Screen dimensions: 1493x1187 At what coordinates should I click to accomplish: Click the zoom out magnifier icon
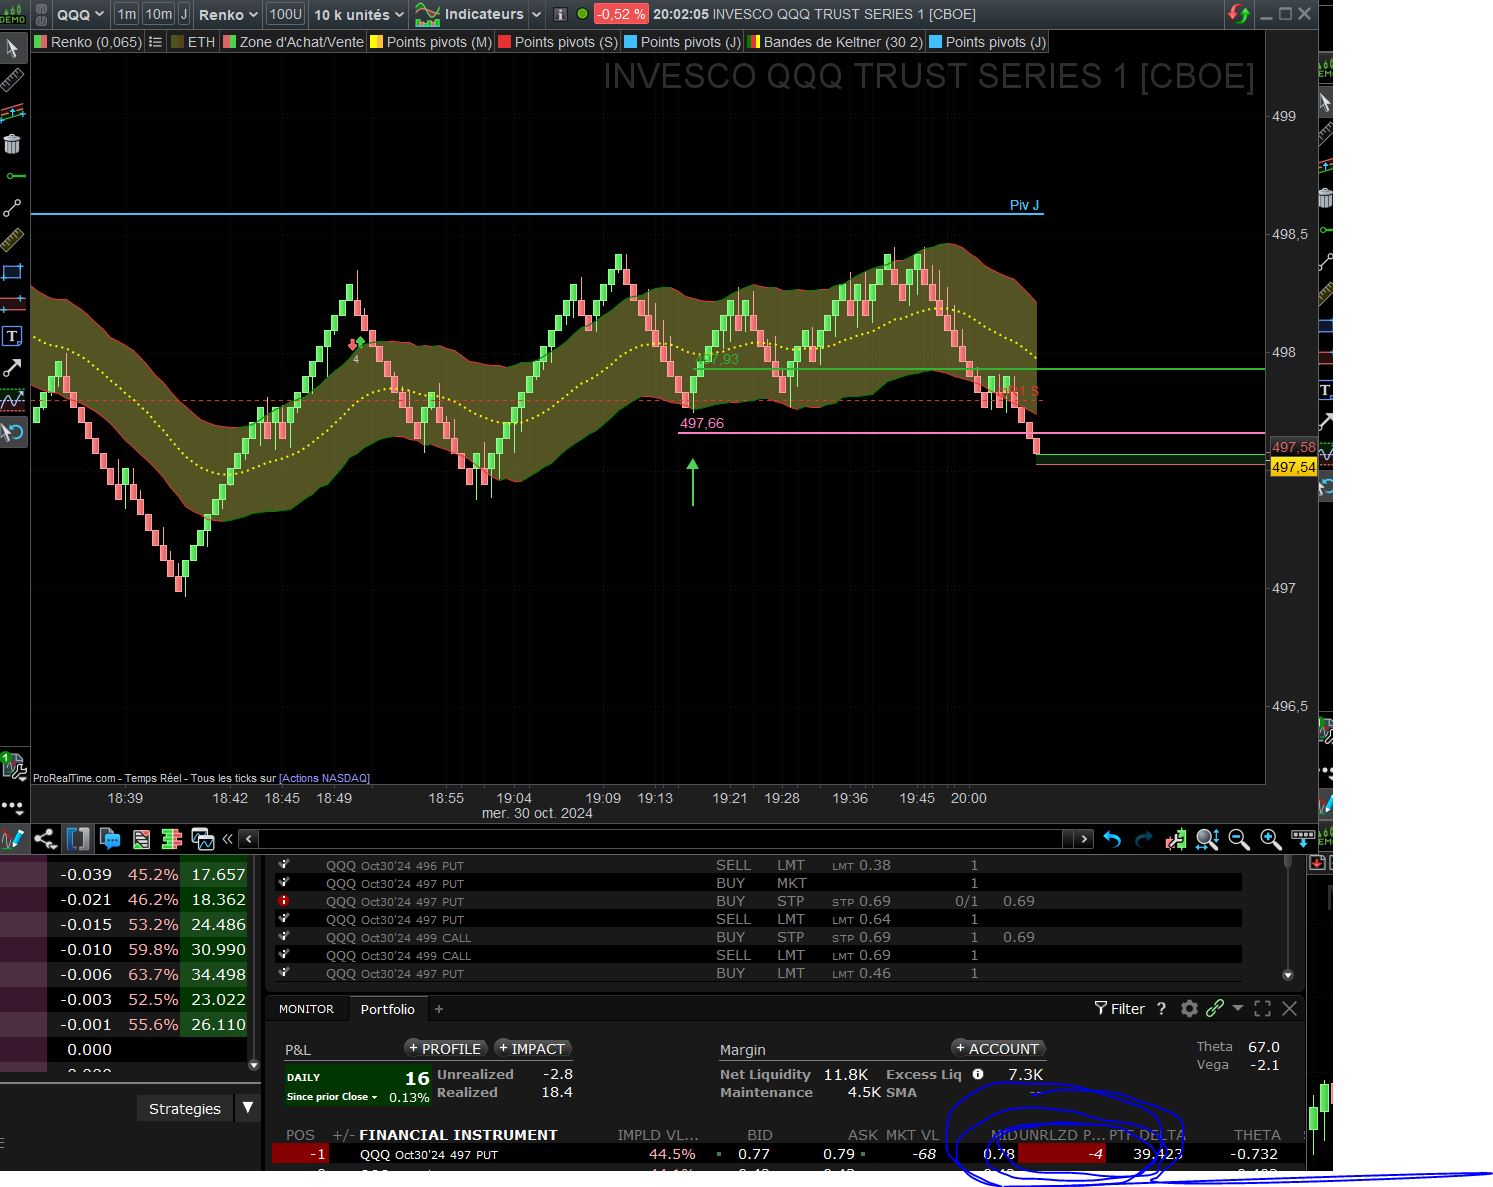(1239, 839)
